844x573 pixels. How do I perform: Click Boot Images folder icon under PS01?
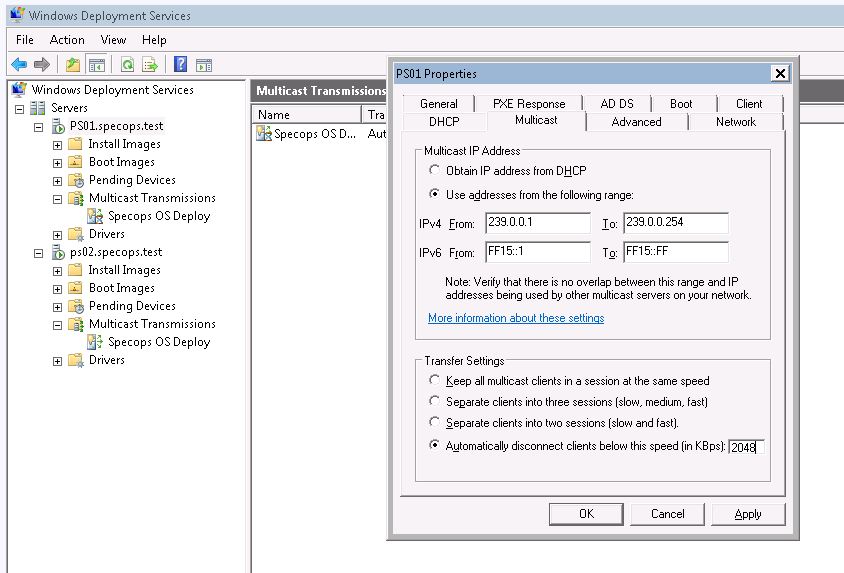click(75, 162)
